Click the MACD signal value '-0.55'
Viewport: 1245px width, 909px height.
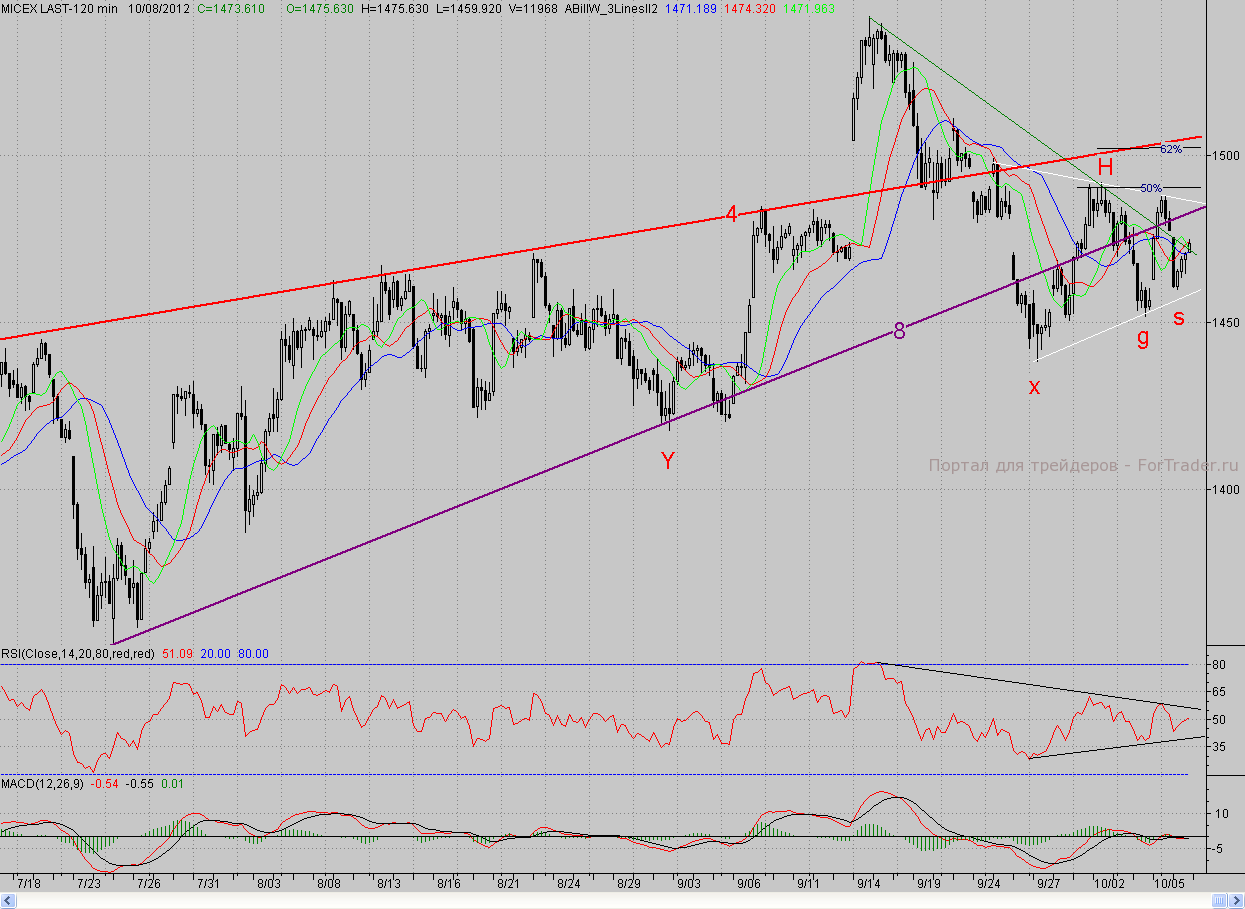coord(141,782)
